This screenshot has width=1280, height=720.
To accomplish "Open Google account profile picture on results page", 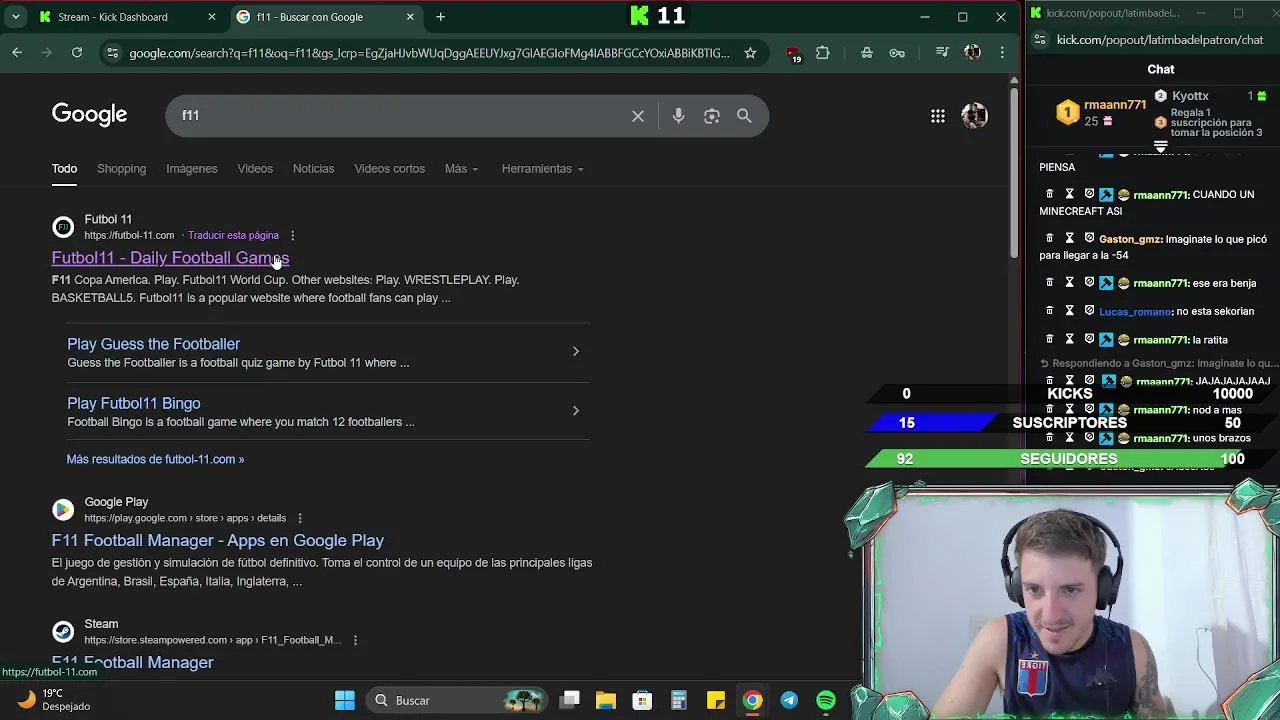I will (974, 116).
